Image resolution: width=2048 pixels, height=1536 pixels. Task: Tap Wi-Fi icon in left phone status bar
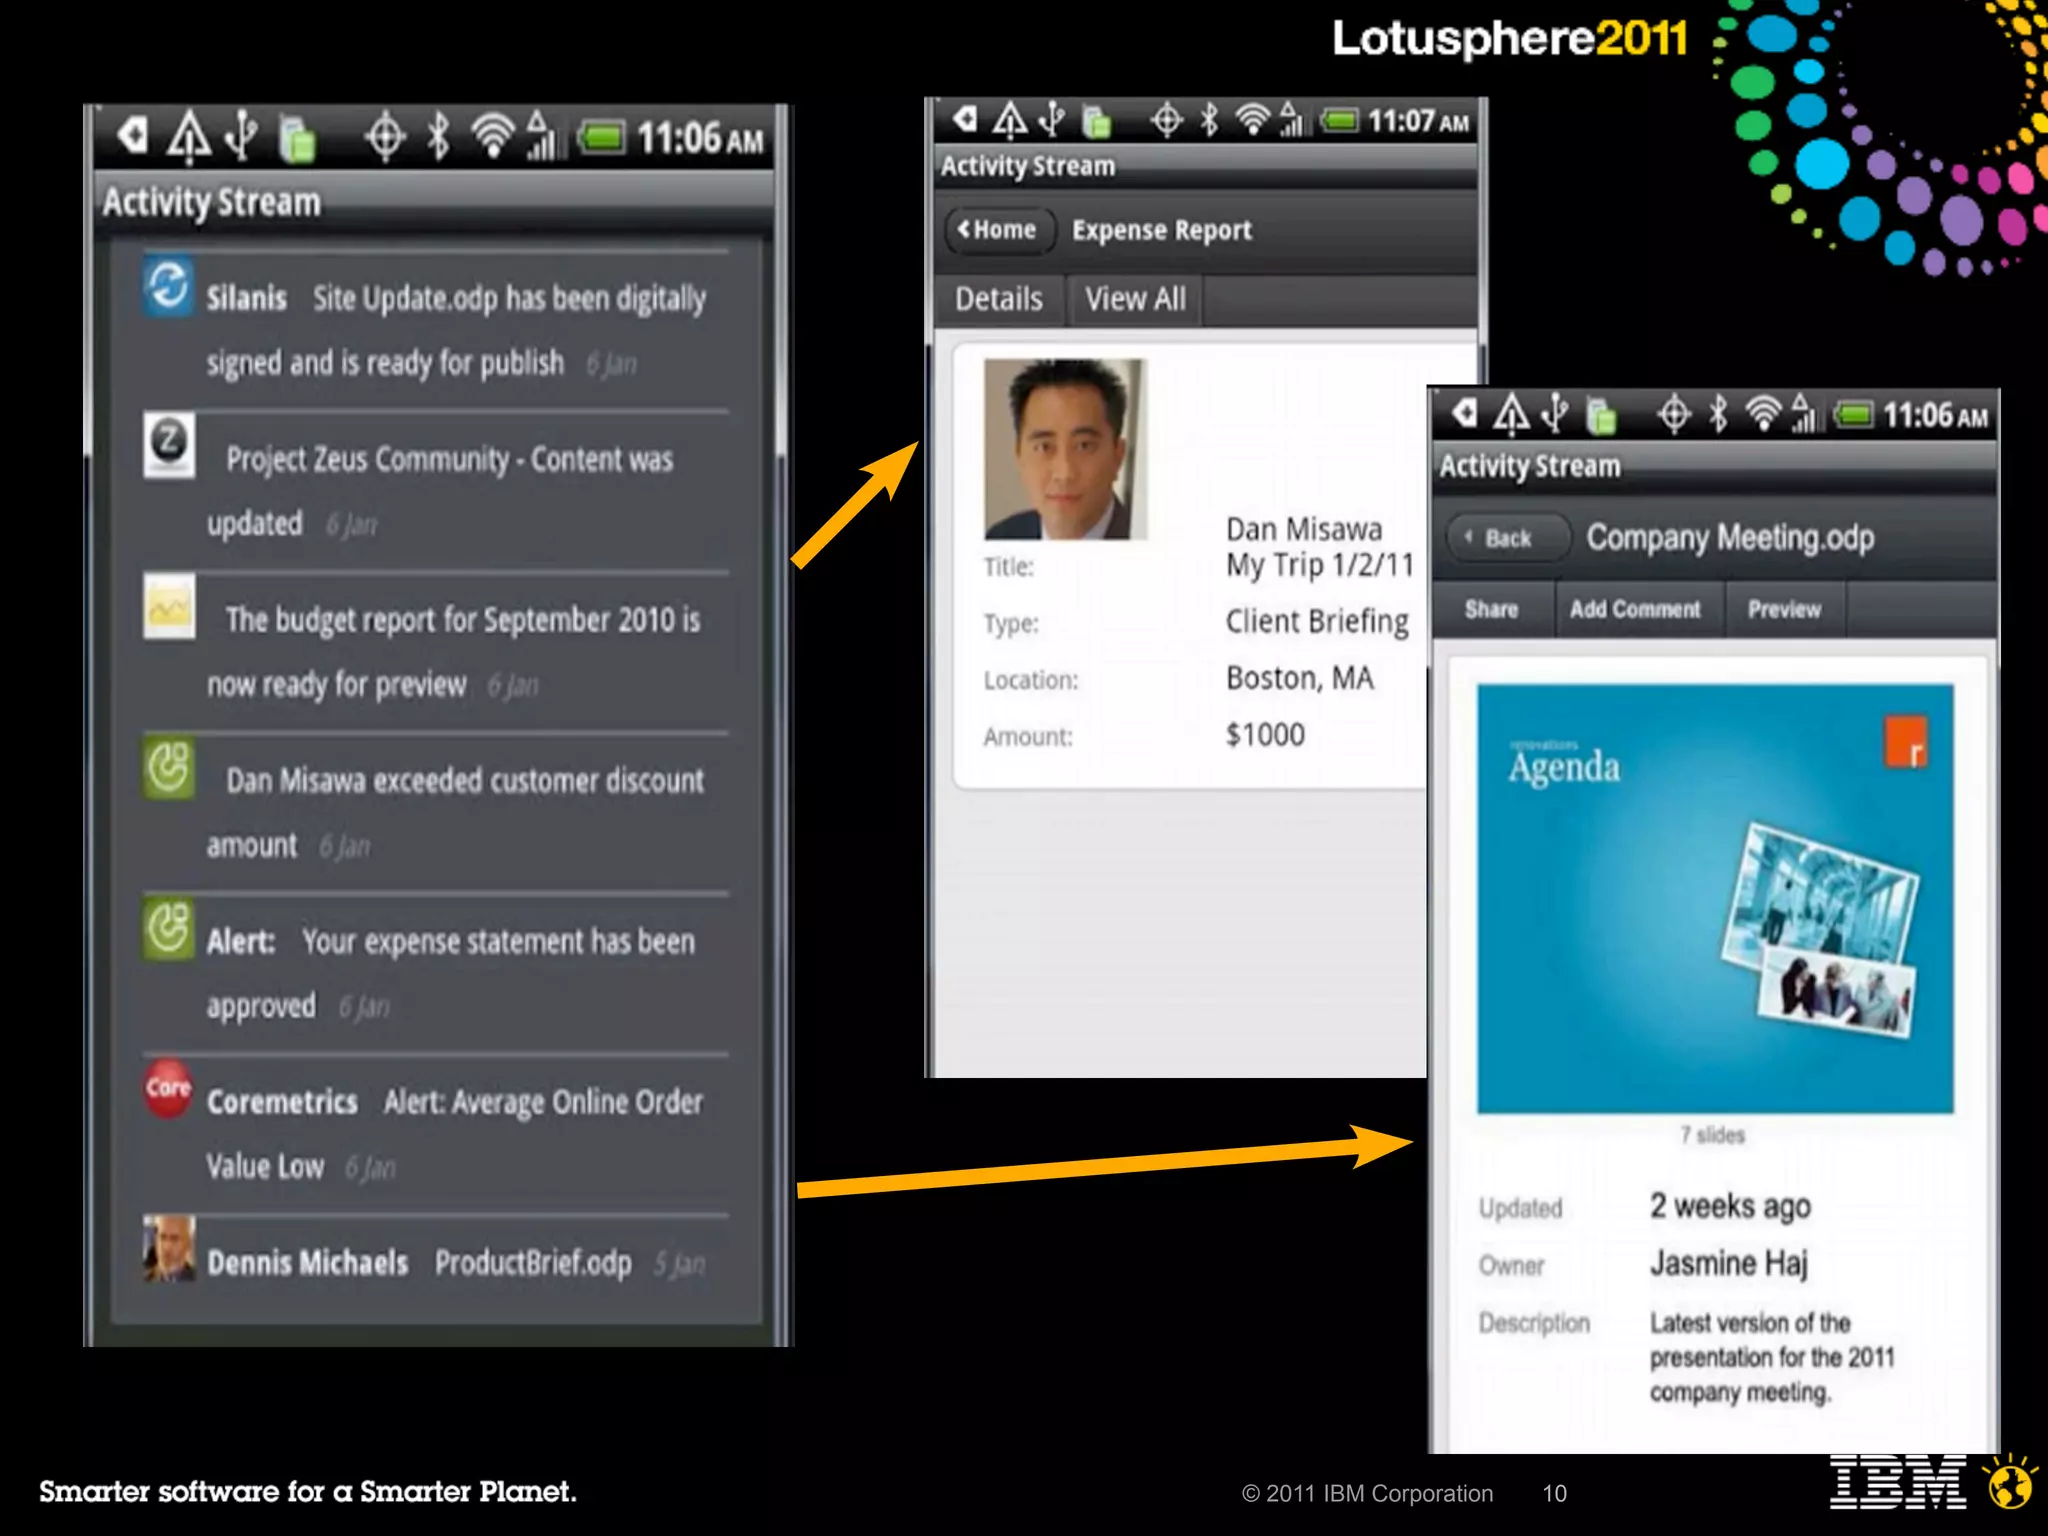(x=491, y=137)
